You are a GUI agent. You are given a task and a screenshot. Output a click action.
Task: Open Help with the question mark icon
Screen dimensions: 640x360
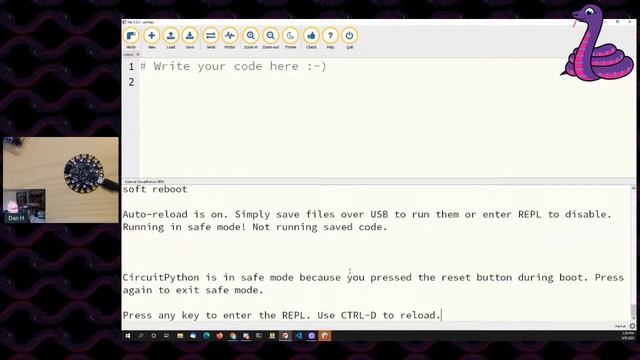330,38
